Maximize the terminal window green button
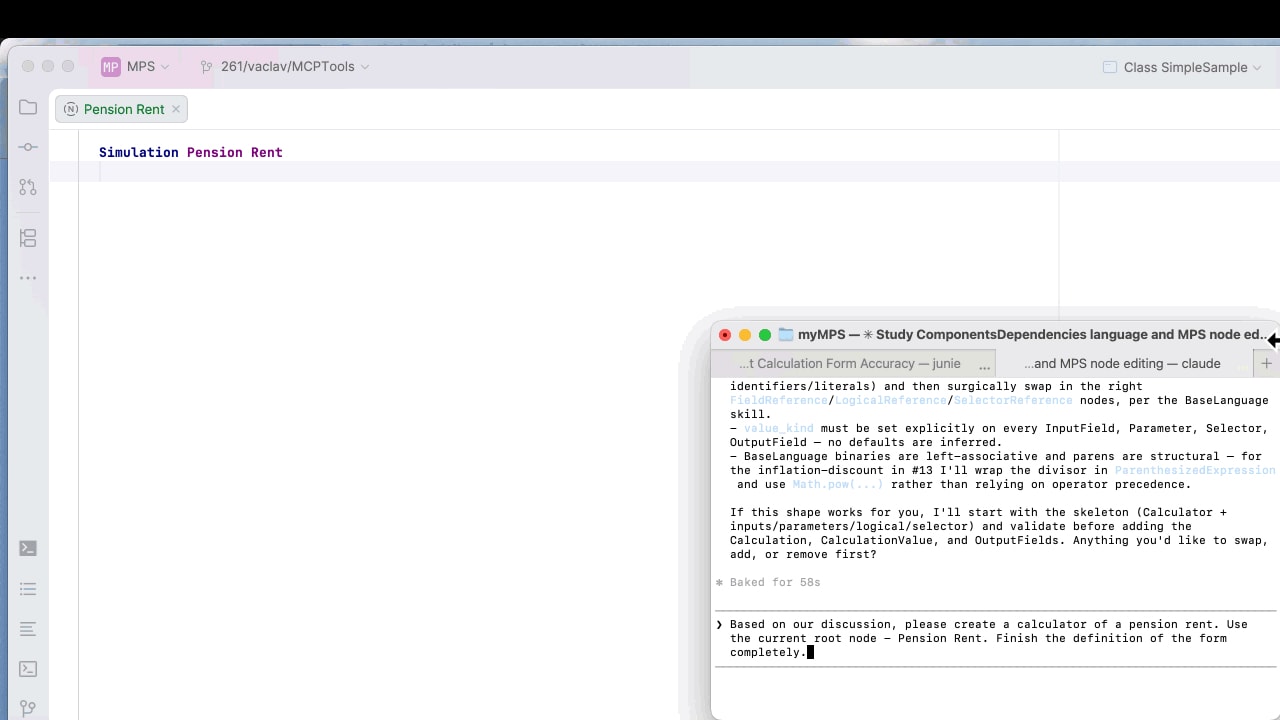Screen dimensions: 1280x720 [x=765, y=335]
